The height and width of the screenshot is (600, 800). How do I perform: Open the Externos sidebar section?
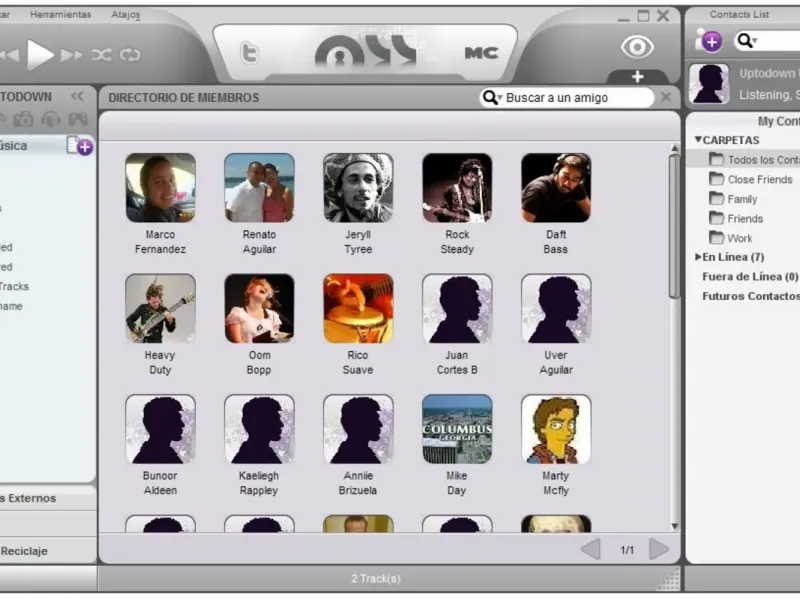(48, 497)
